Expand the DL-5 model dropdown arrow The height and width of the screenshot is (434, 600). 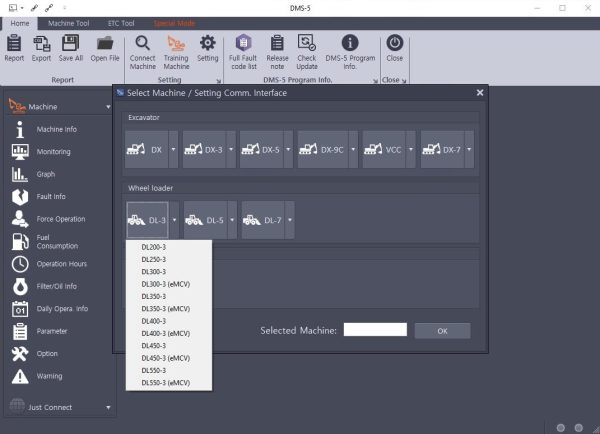(x=232, y=220)
